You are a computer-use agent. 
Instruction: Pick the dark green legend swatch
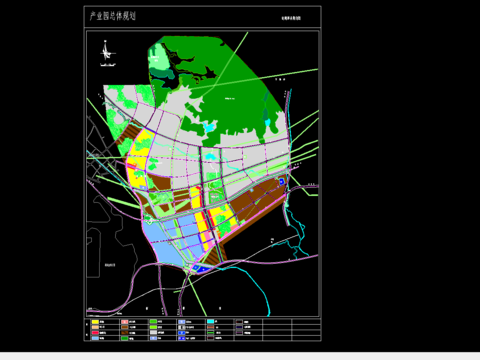tap(124, 338)
